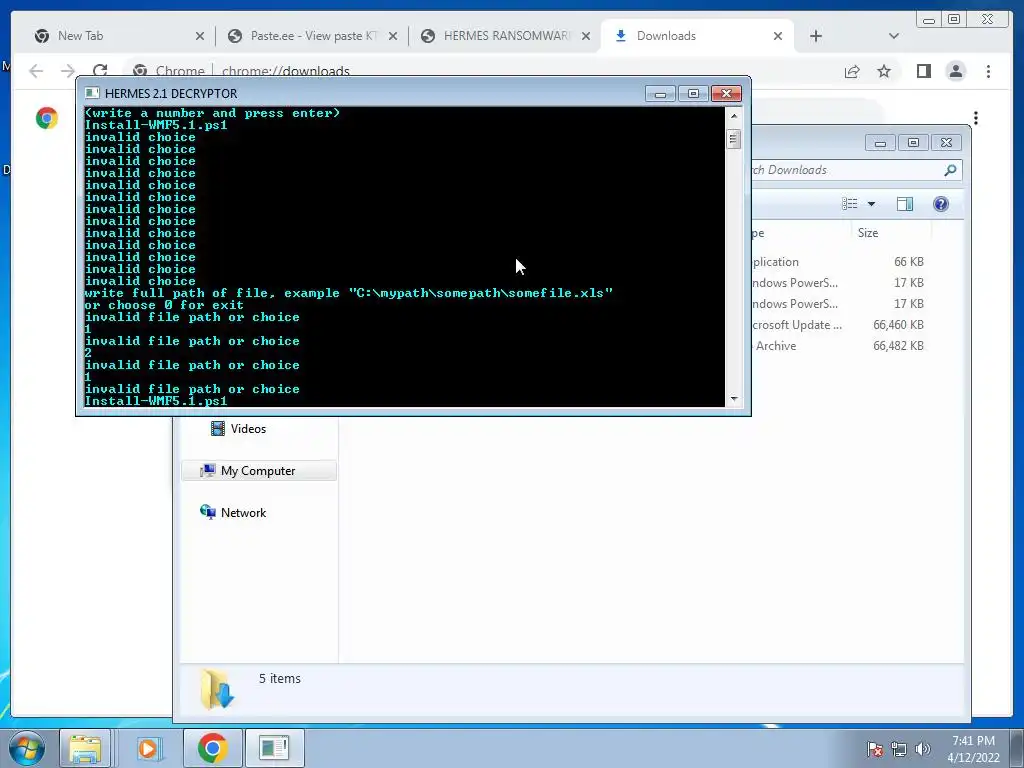
Task: Click the Chrome logo on Downloads page
Action: click(46, 118)
